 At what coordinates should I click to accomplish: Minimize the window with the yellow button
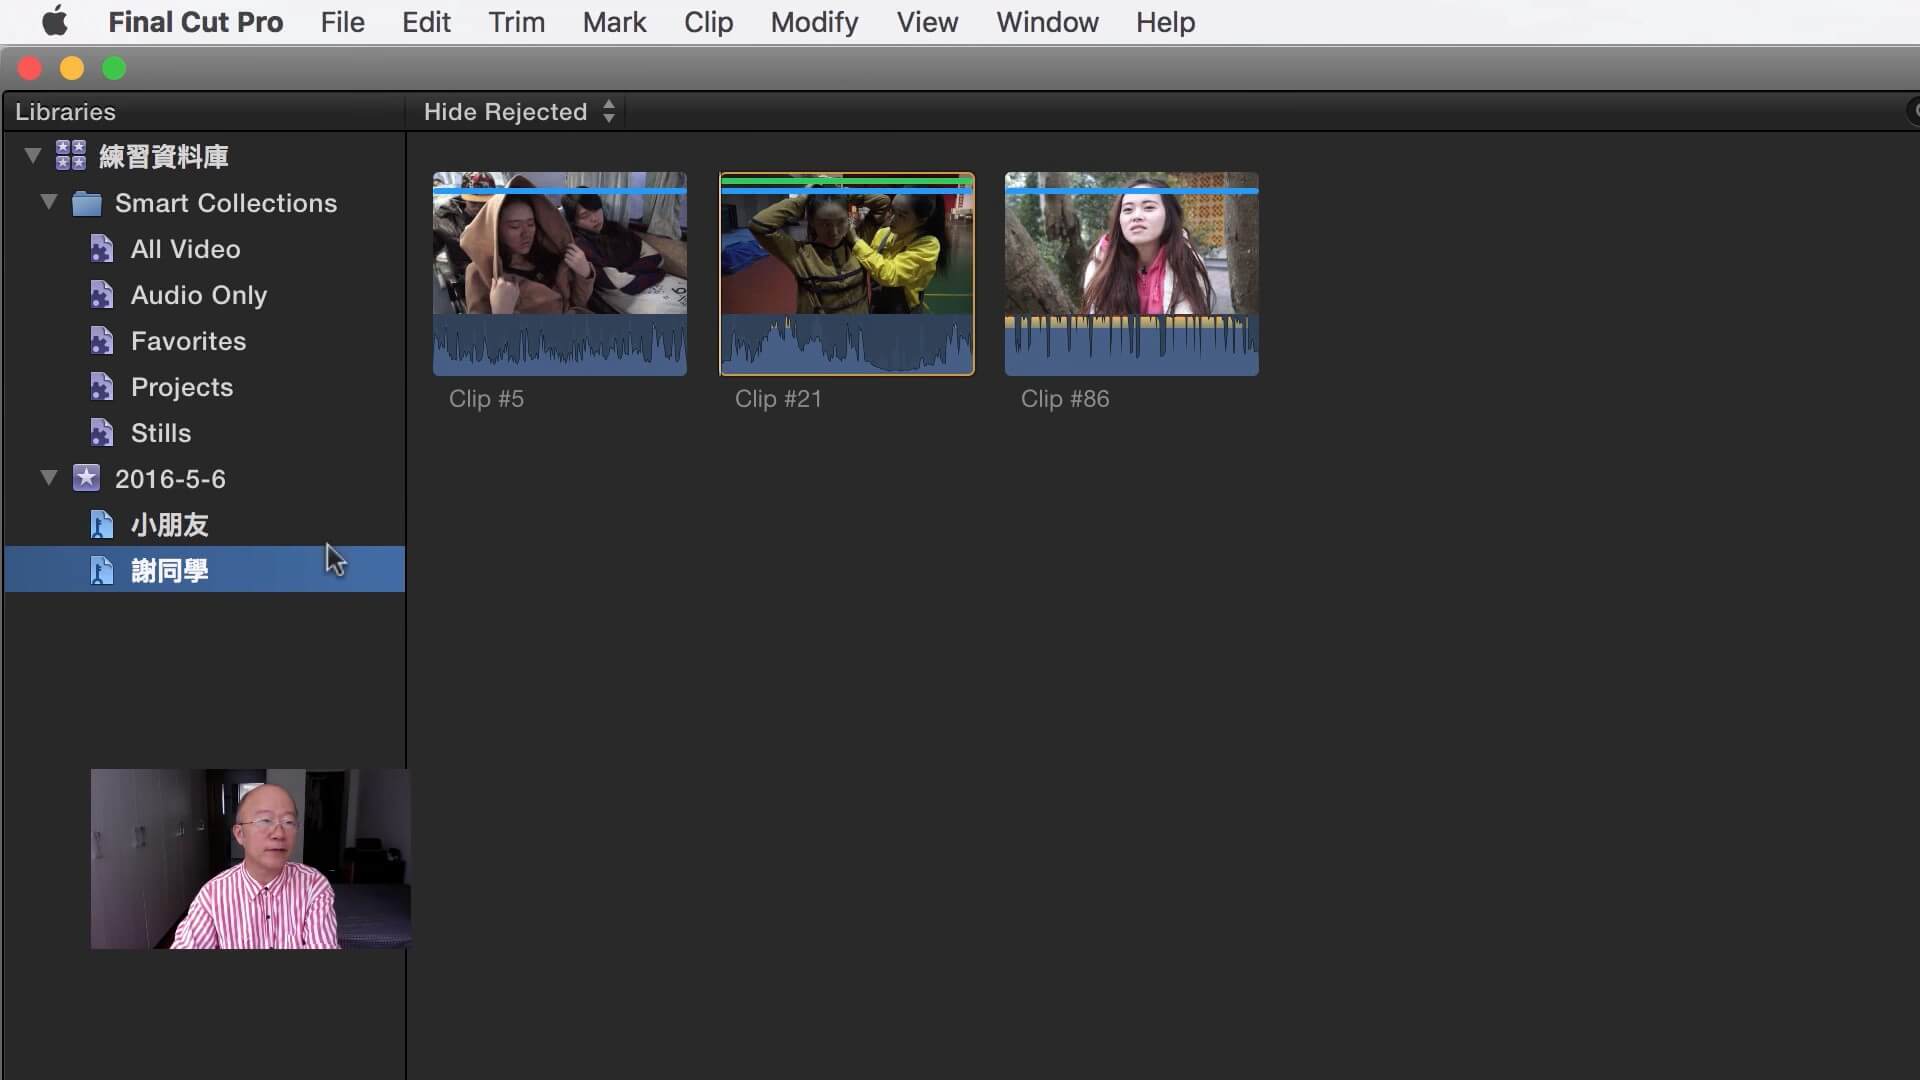pos(72,68)
